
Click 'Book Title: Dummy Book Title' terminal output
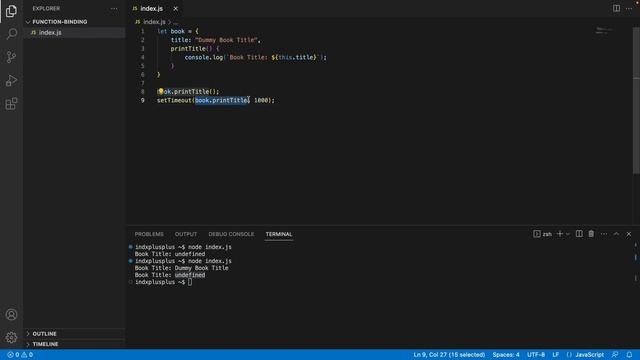point(181,268)
